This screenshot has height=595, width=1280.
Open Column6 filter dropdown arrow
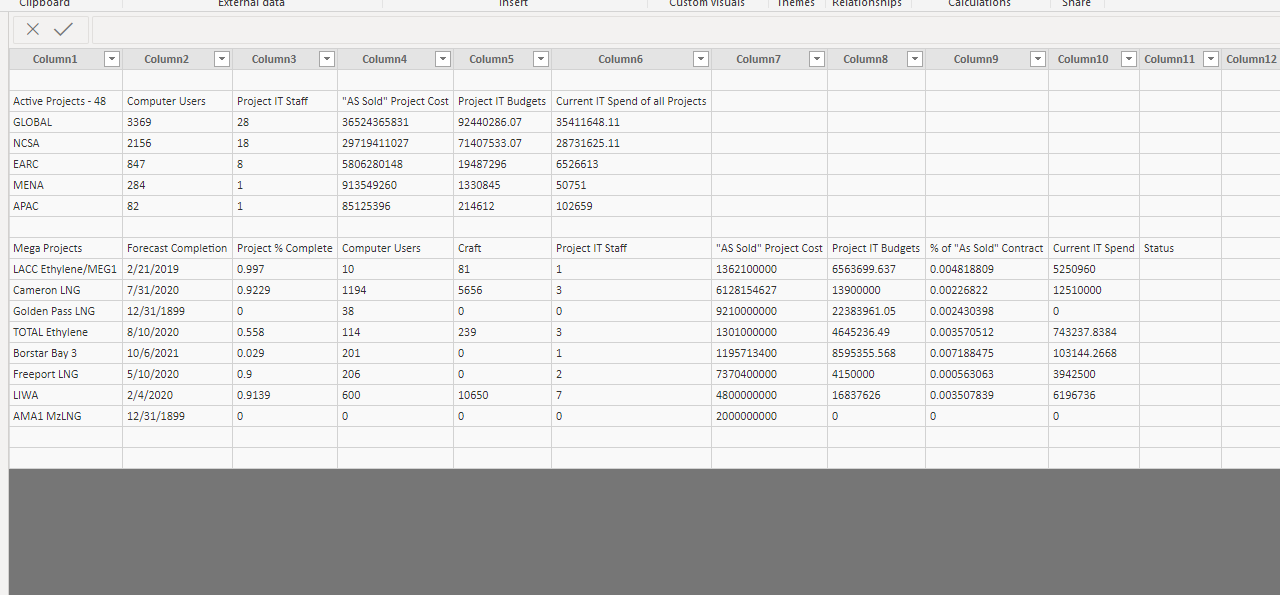coord(700,59)
